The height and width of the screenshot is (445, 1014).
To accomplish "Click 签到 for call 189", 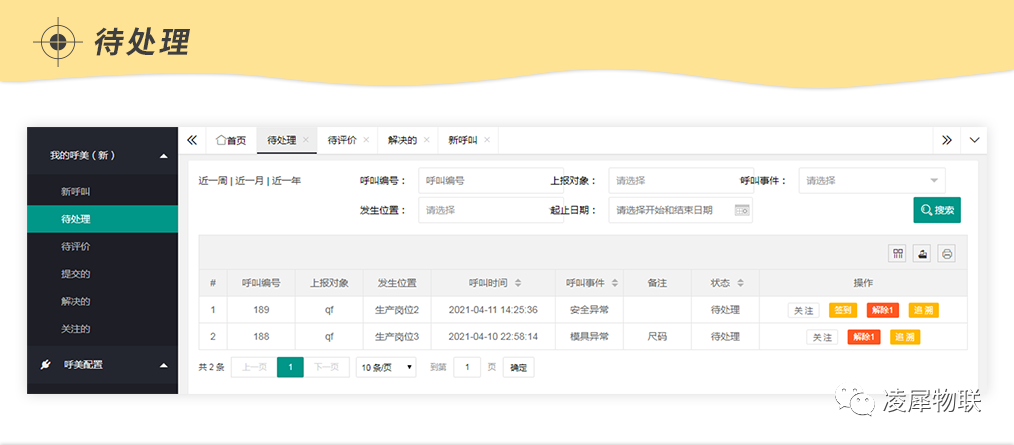I will (x=843, y=310).
